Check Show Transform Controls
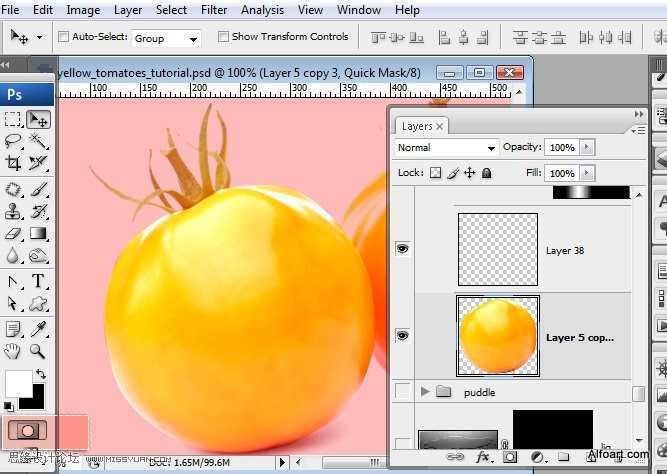The width and height of the screenshot is (667, 474). pyautogui.click(x=223, y=37)
